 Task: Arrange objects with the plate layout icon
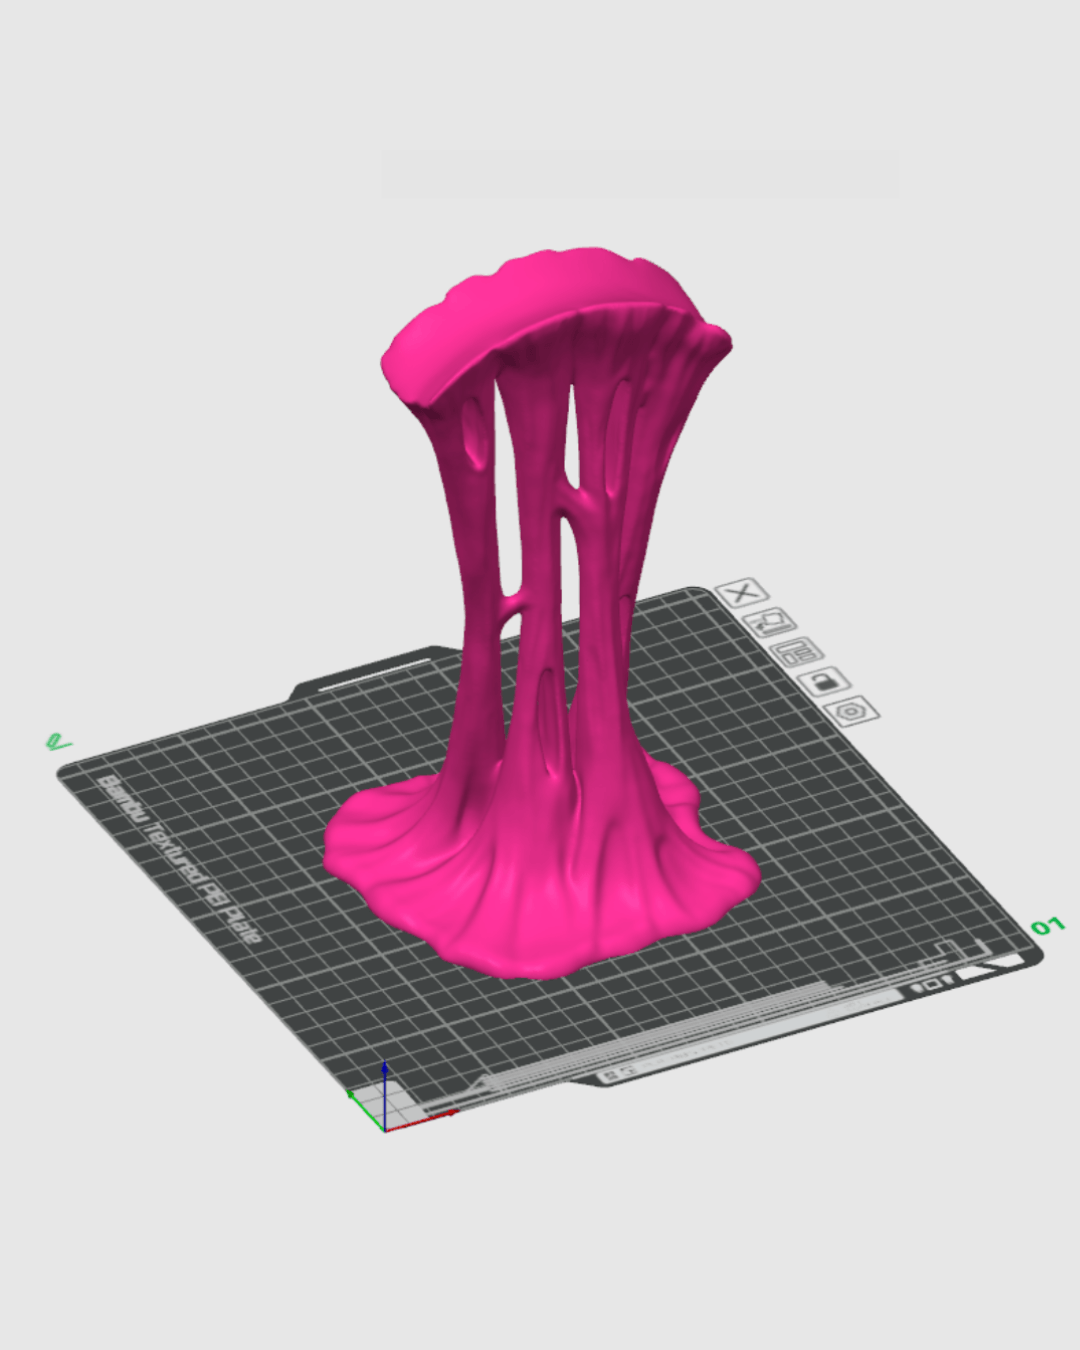pyautogui.click(x=798, y=653)
